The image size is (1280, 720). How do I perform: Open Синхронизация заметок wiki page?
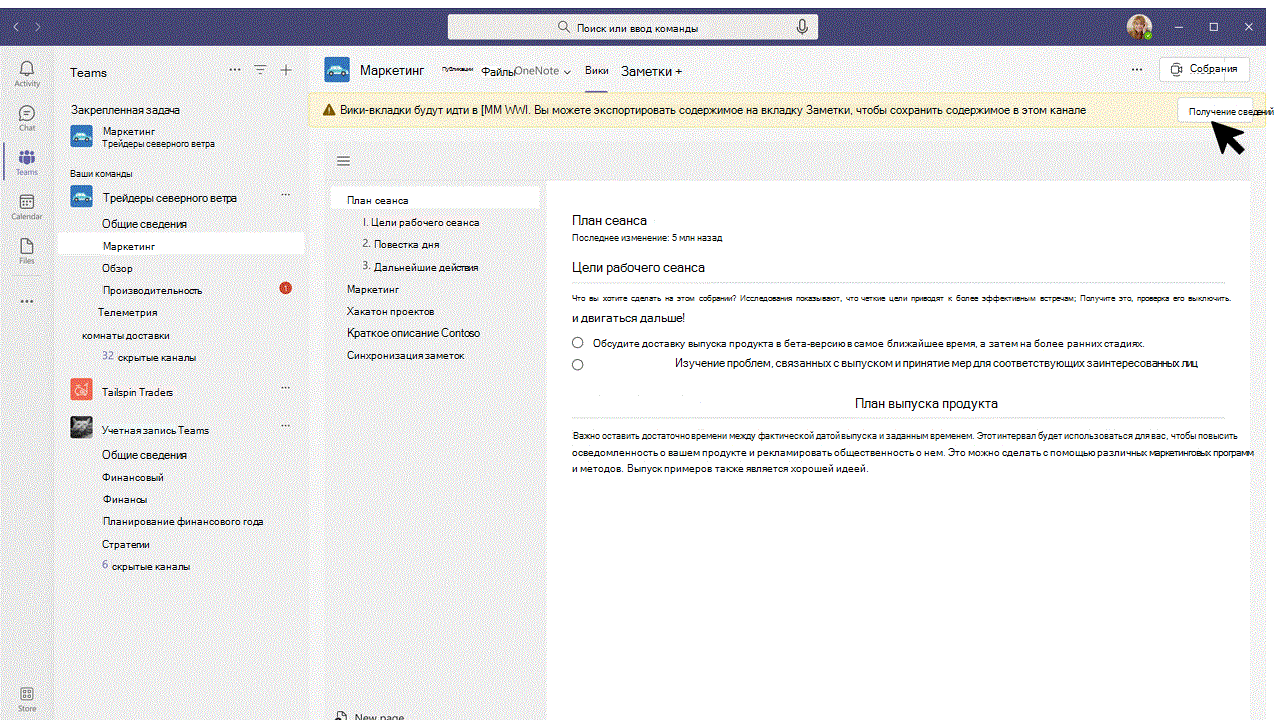(406, 355)
